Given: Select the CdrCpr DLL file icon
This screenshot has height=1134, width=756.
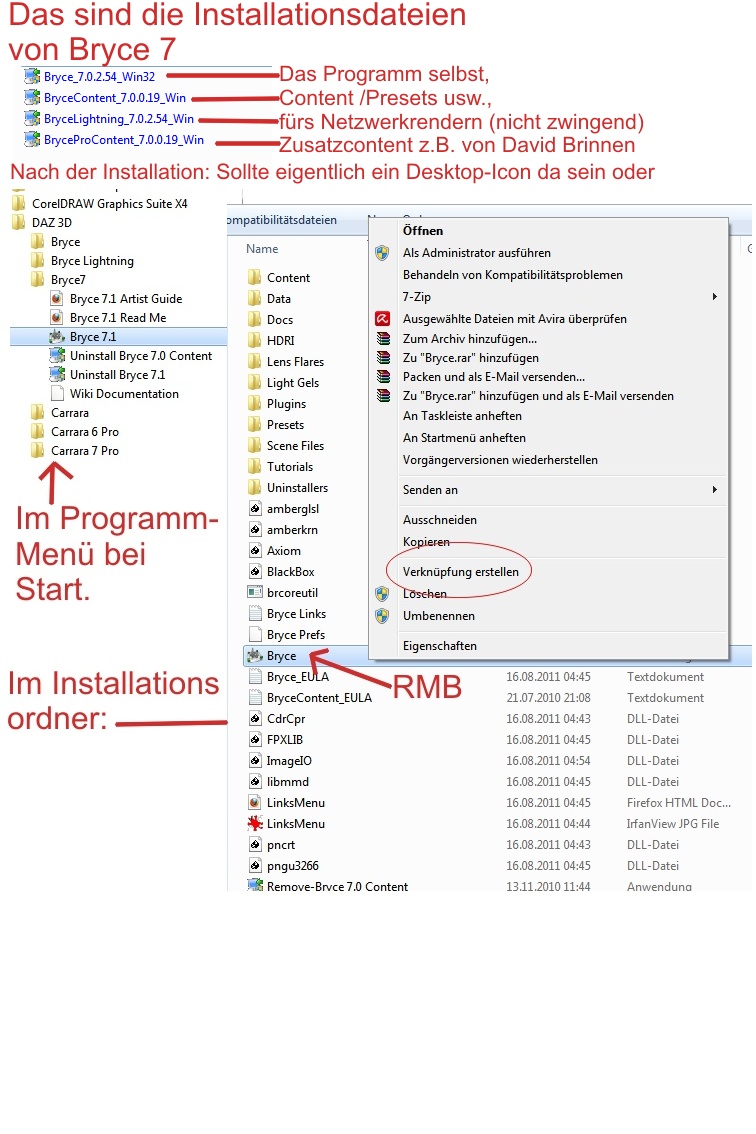Looking at the screenshot, I should pyautogui.click(x=255, y=718).
